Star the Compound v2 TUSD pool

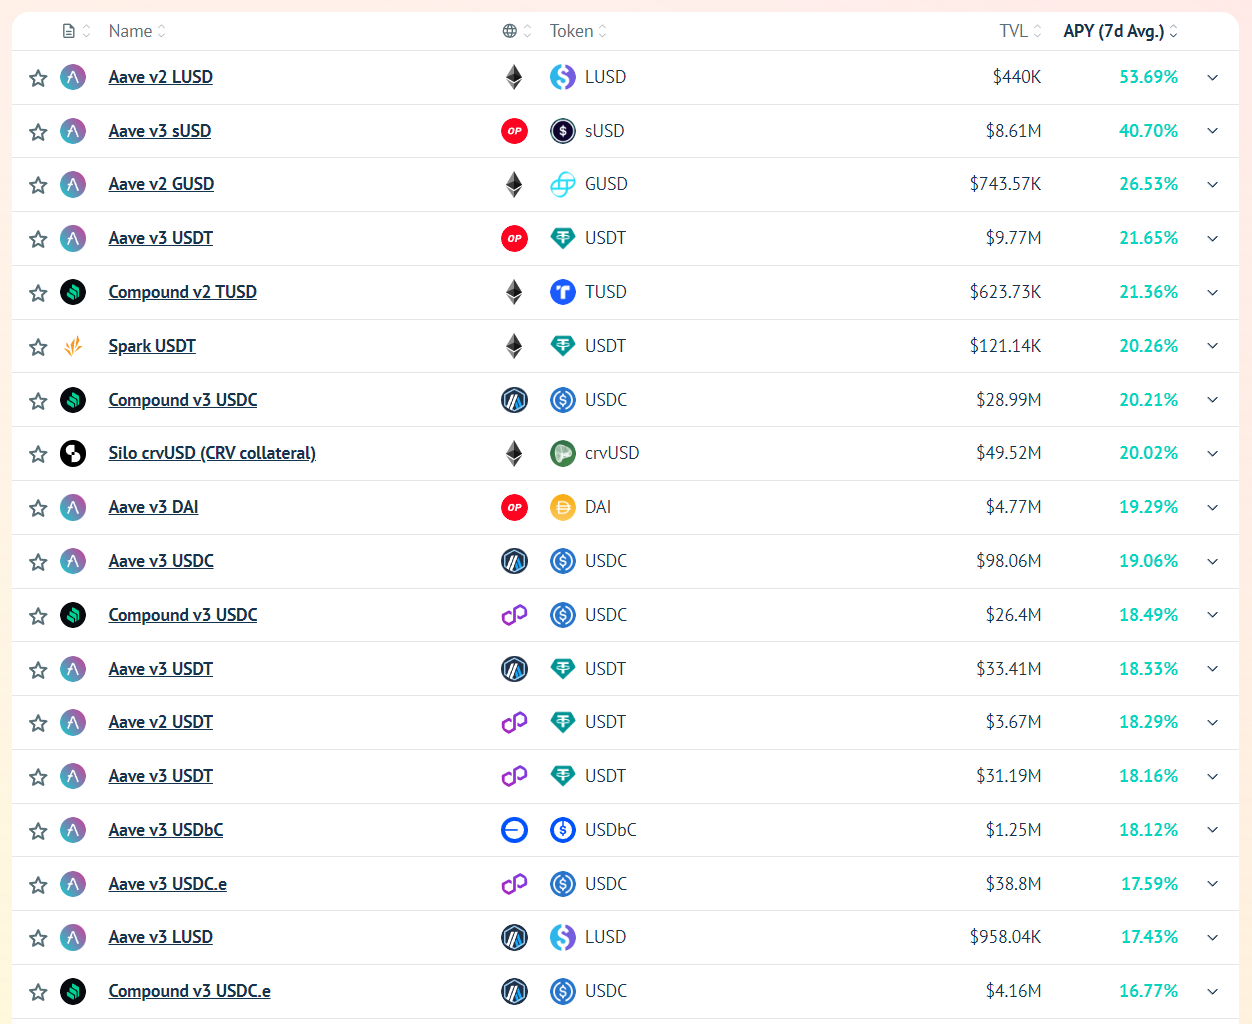[38, 293]
